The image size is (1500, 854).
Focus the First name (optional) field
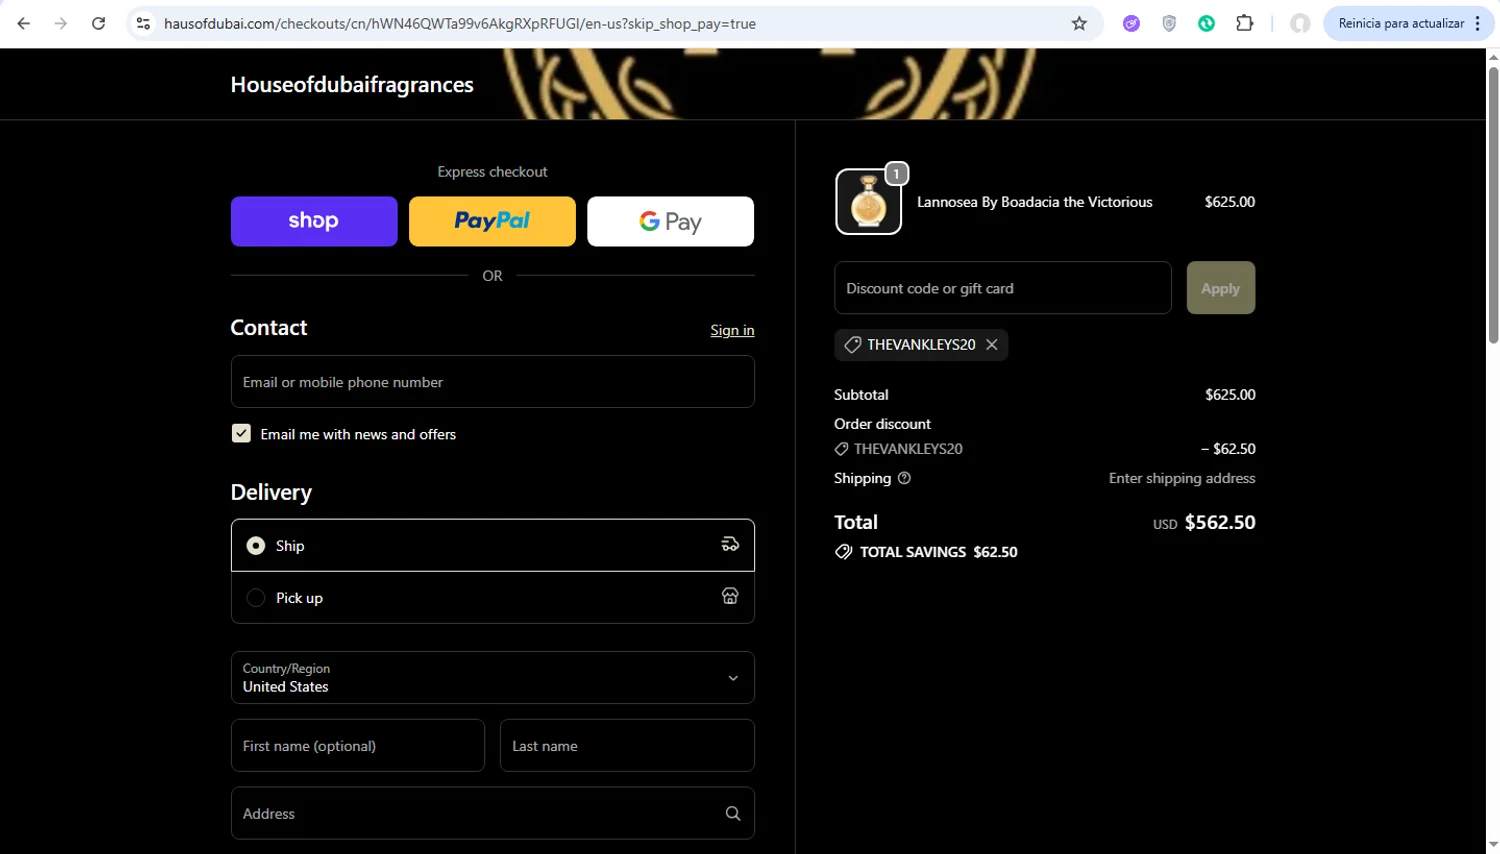click(357, 745)
